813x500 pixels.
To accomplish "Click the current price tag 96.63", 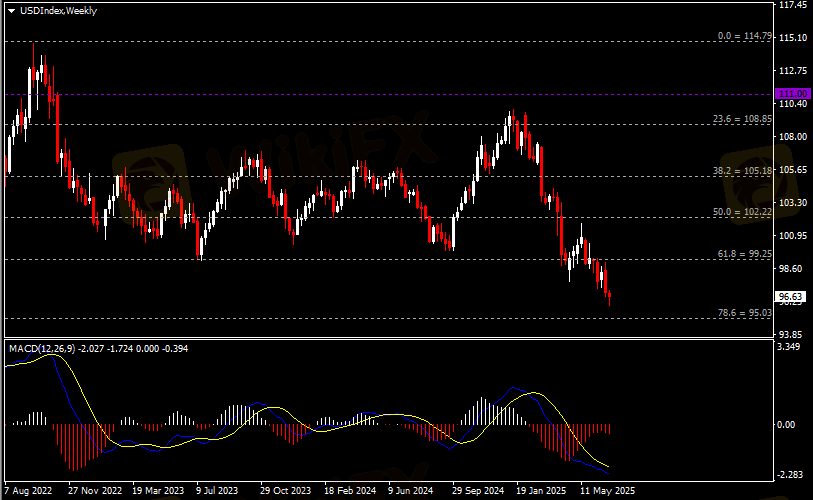I will (x=791, y=297).
